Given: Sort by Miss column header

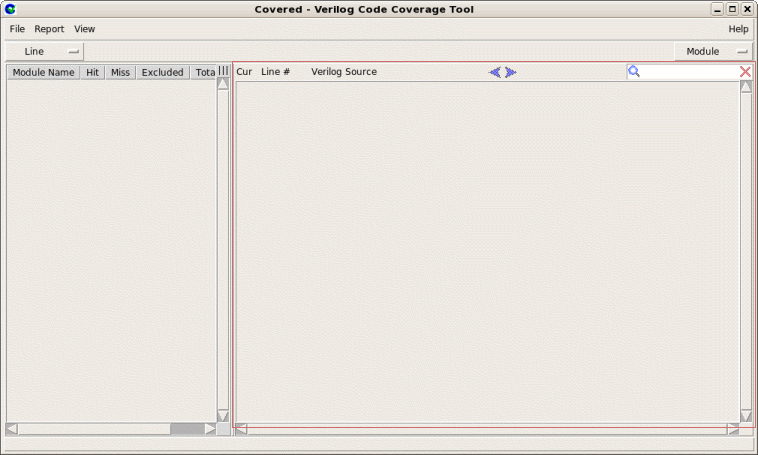Looking at the screenshot, I should pyautogui.click(x=120, y=73).
